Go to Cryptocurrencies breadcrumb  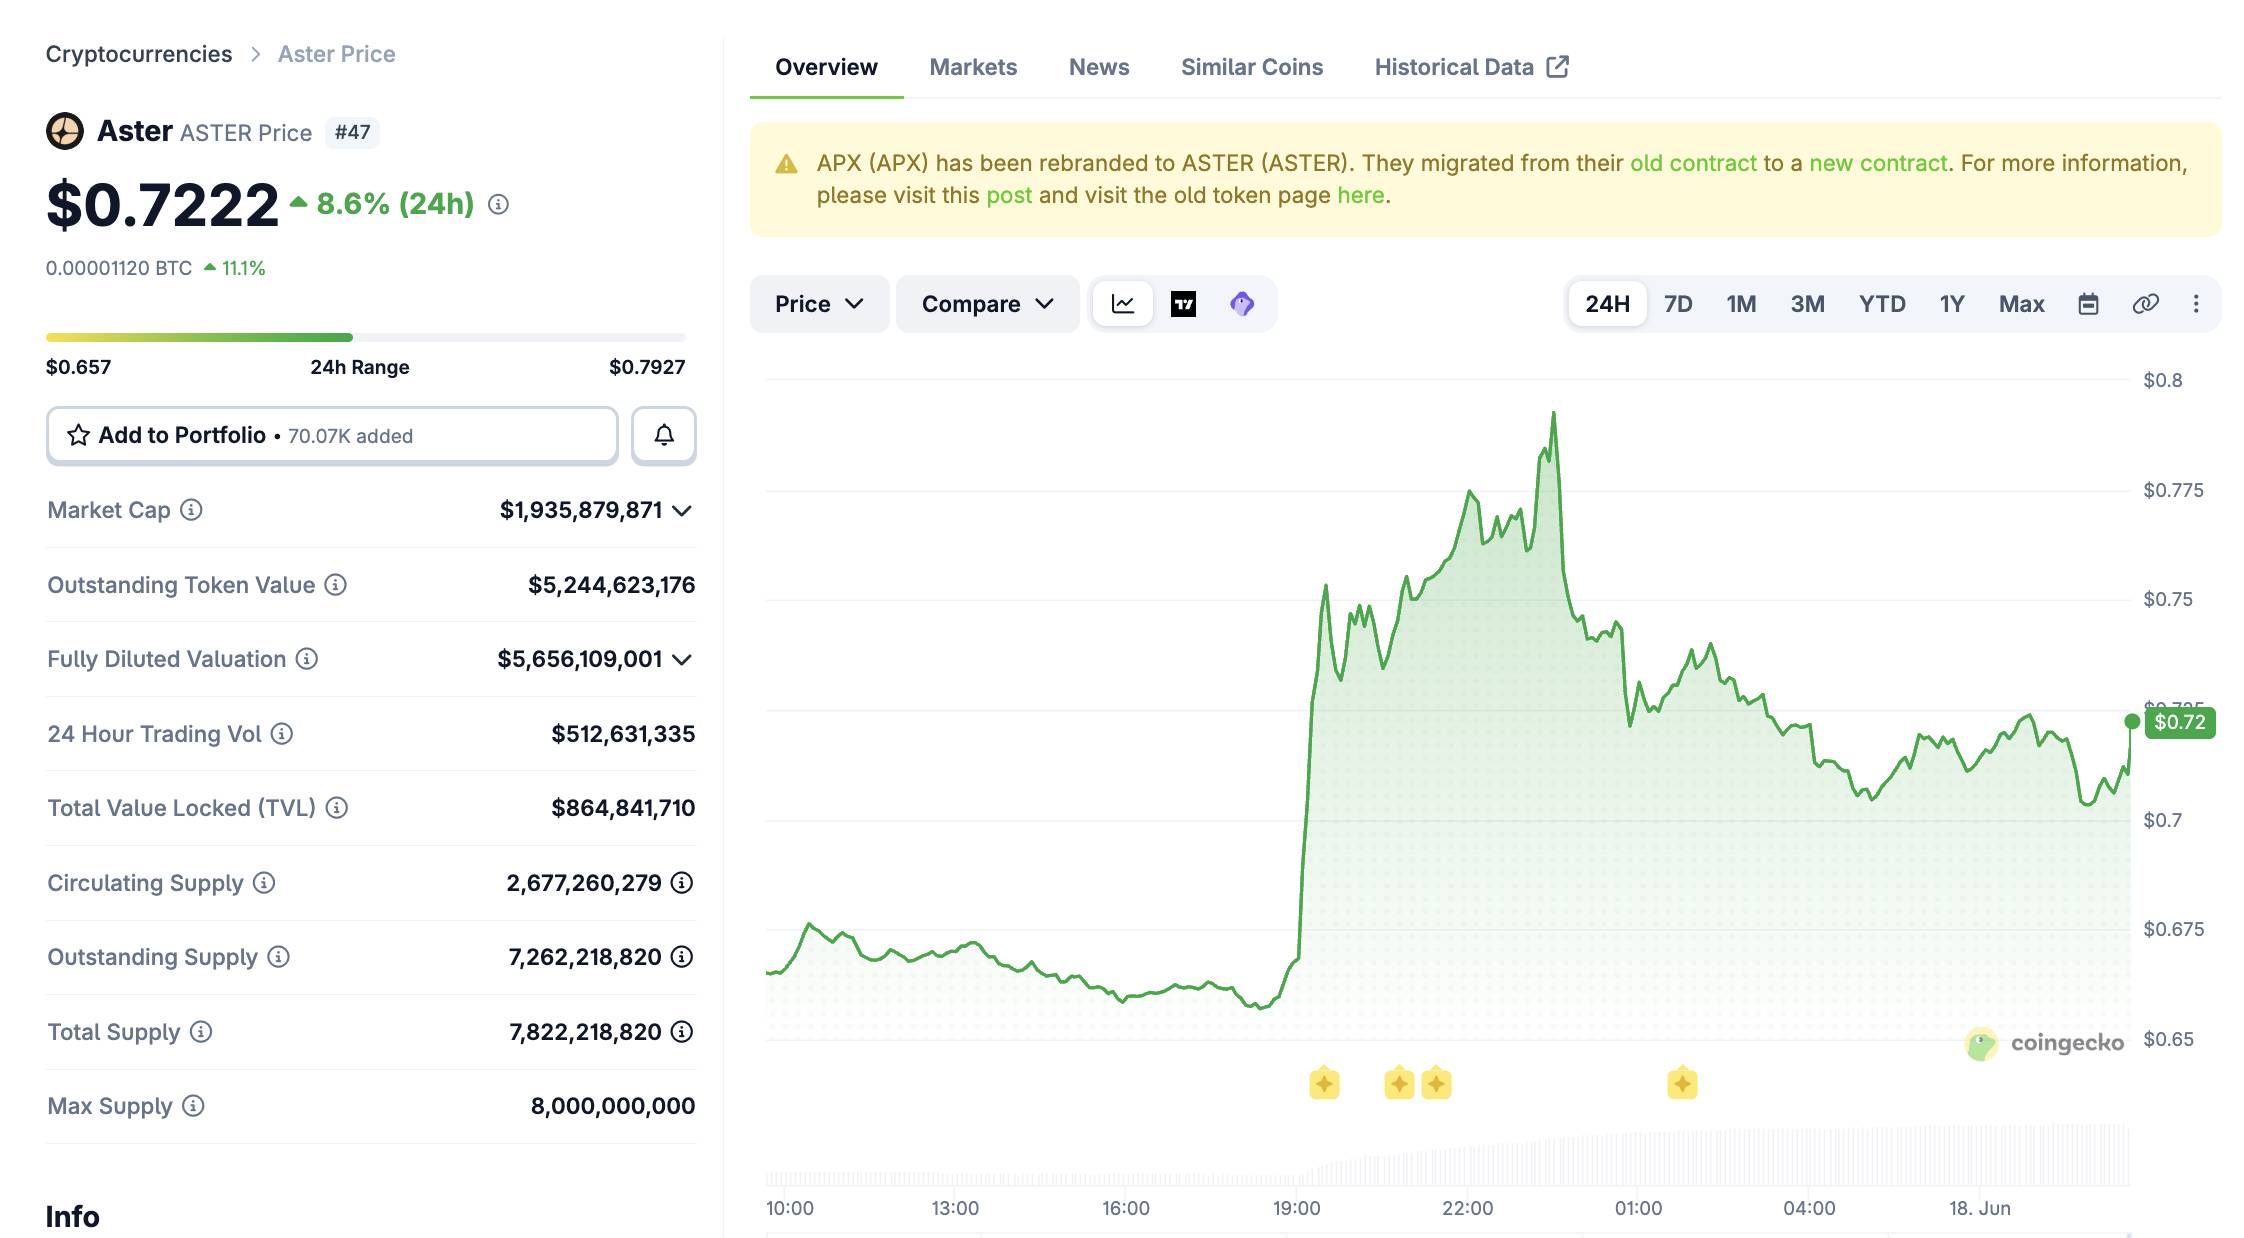point(139,54)
